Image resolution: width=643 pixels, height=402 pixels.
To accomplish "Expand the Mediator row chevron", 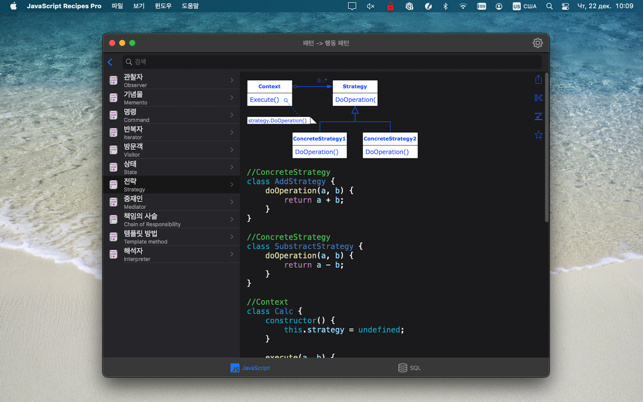I will click(x=231, y=202).
